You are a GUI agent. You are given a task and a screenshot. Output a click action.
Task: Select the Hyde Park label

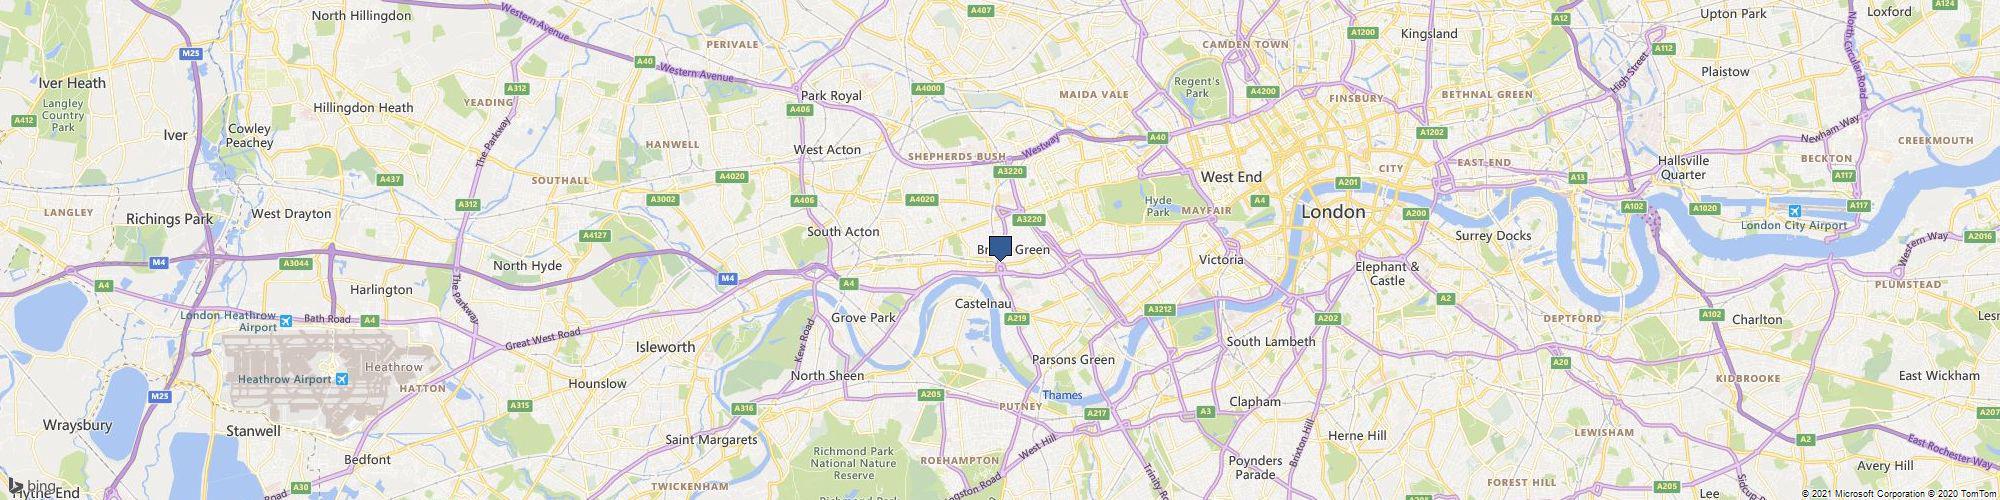[x=1158, y=206]
